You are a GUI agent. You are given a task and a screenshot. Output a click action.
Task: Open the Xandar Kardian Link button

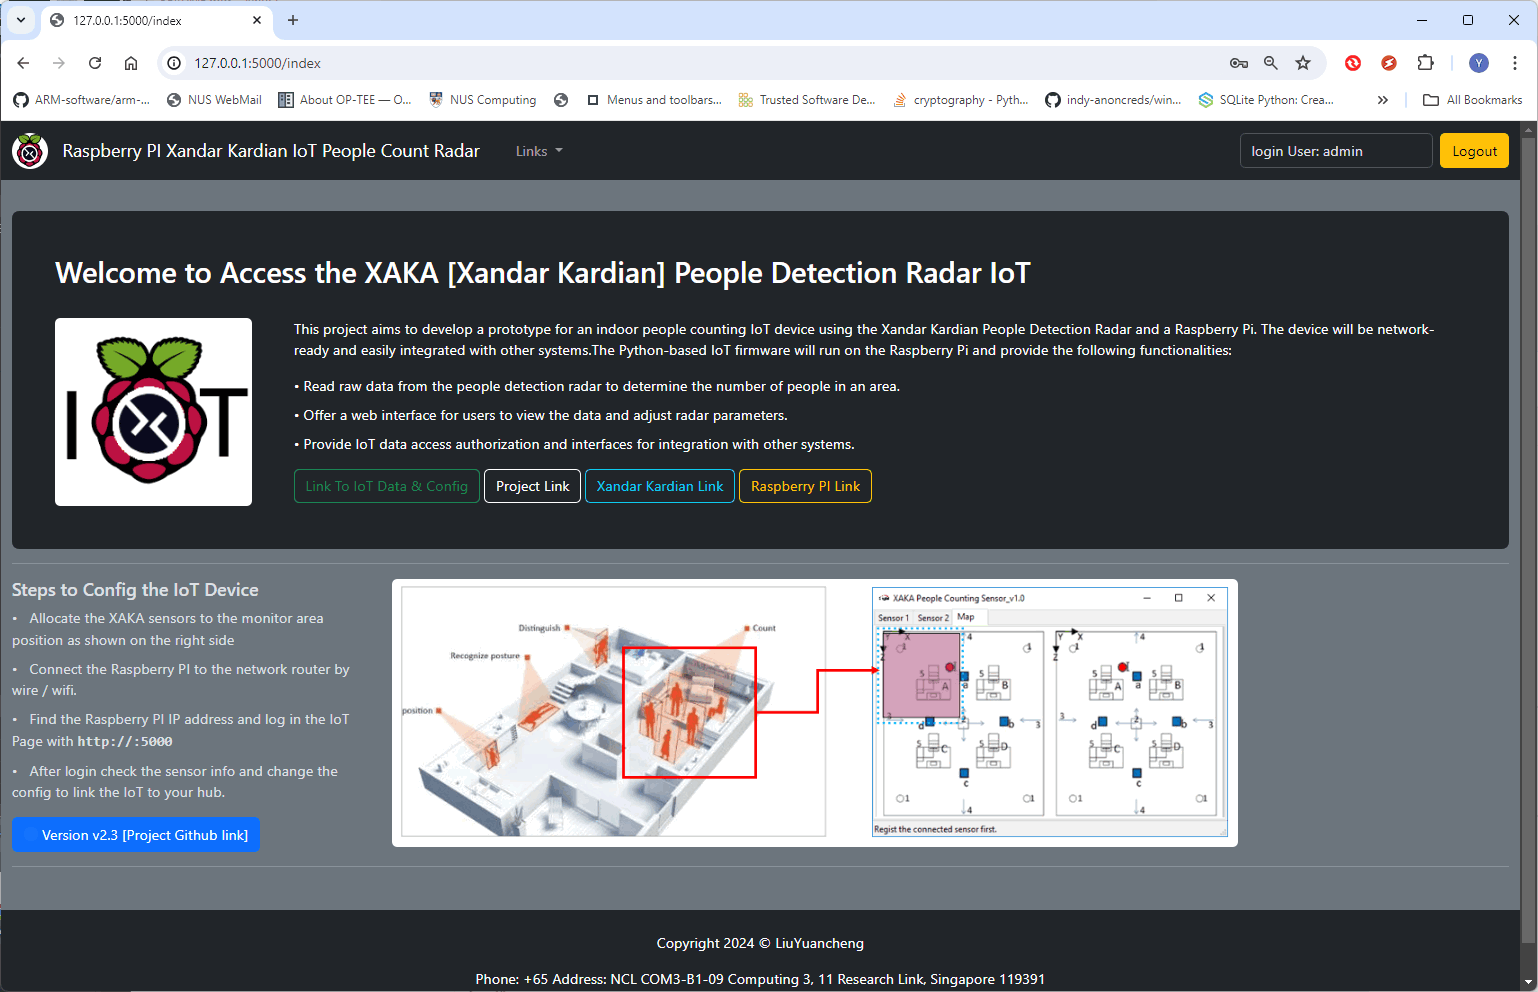coord(660,486)
